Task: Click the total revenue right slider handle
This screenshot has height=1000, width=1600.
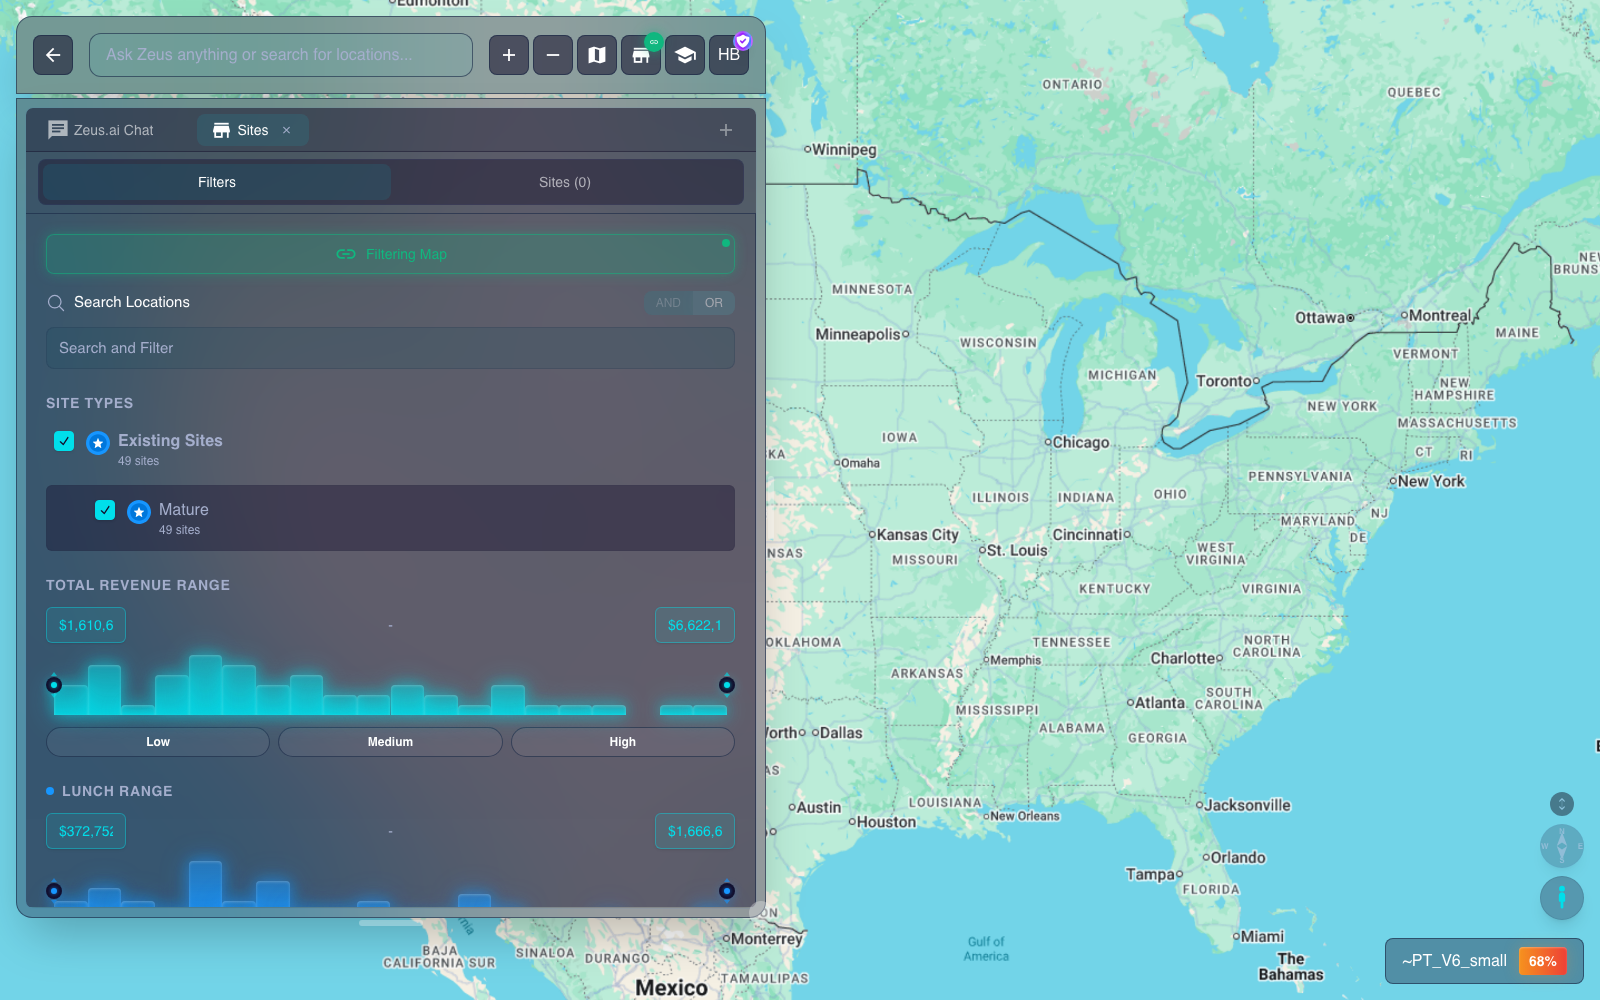Action: (x=727, y=685)
